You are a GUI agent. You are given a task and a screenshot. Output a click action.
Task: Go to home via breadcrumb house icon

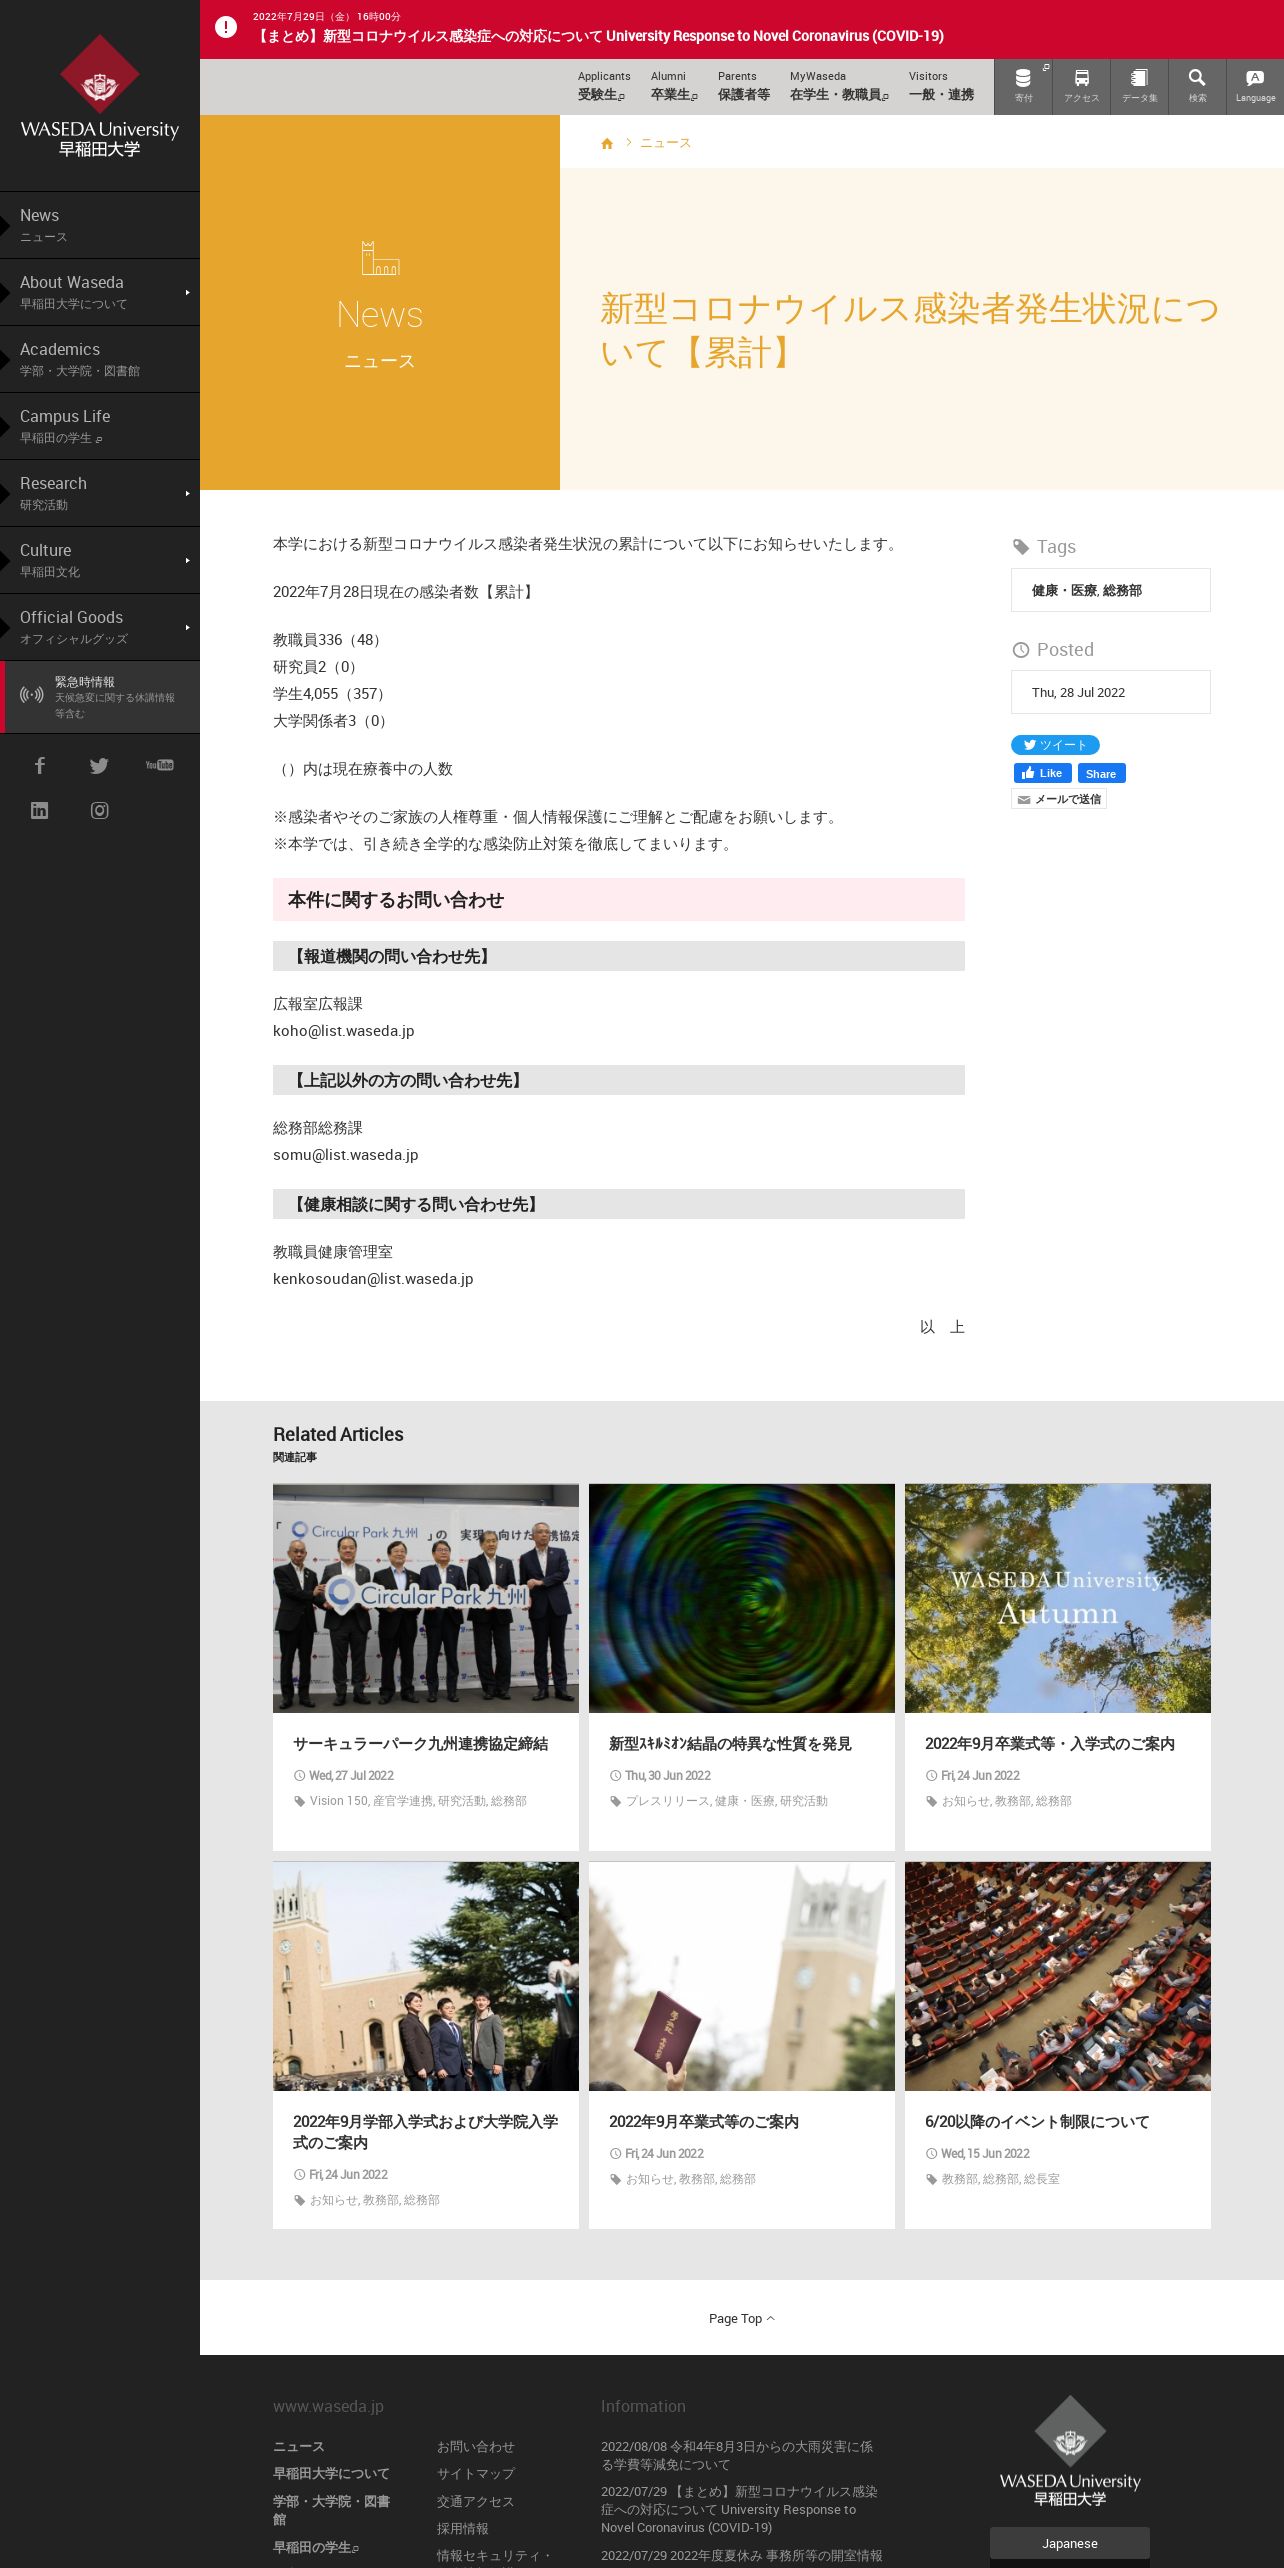pos(607,144)
